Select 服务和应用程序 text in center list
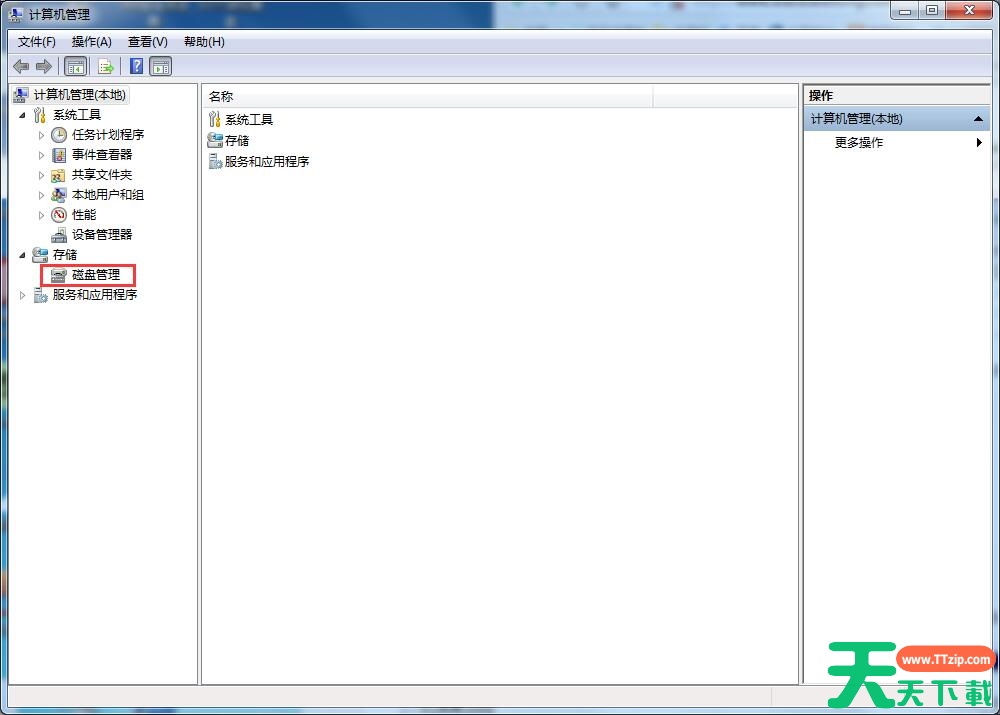Viewport: 1000px width, 715px height. [x=267, y=161]
